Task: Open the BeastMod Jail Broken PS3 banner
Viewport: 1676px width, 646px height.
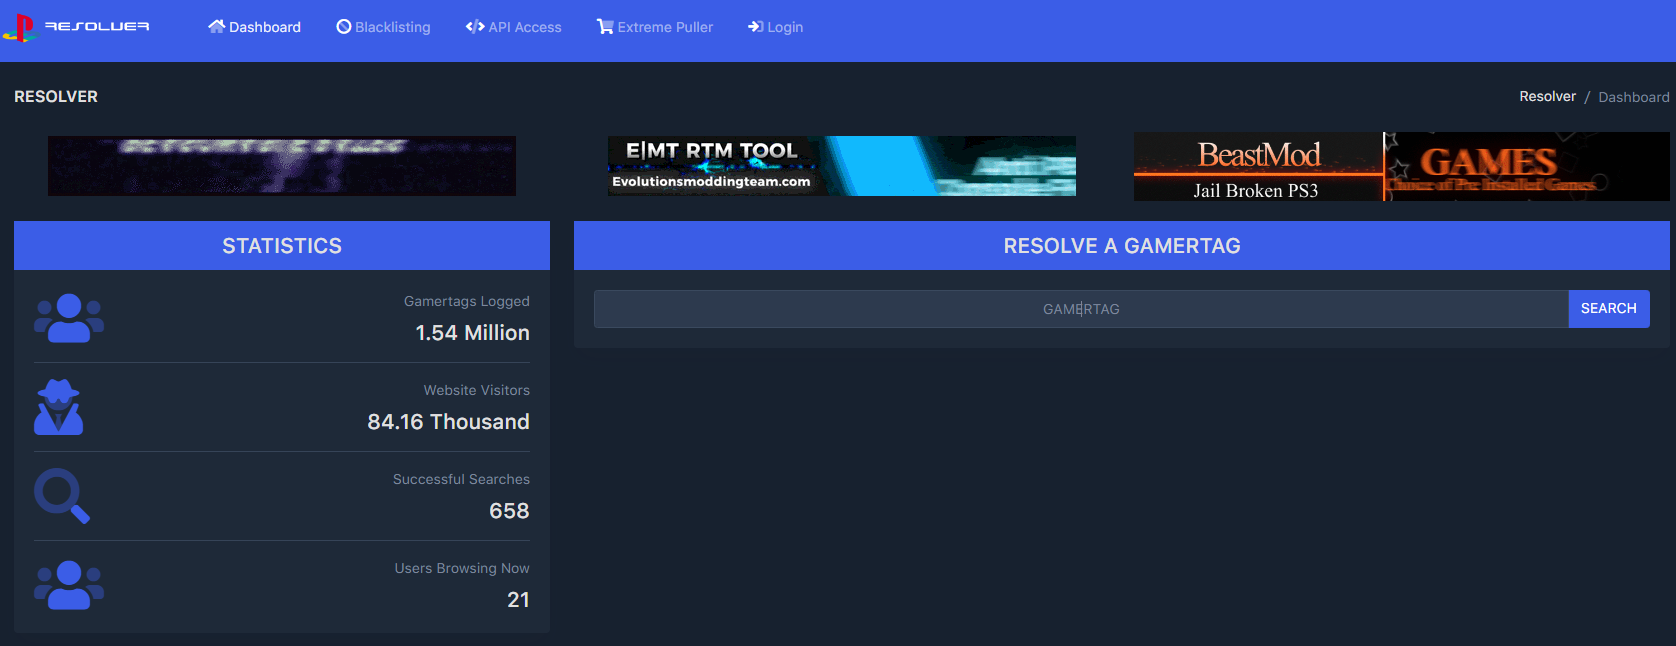Action: point(1402,166)
